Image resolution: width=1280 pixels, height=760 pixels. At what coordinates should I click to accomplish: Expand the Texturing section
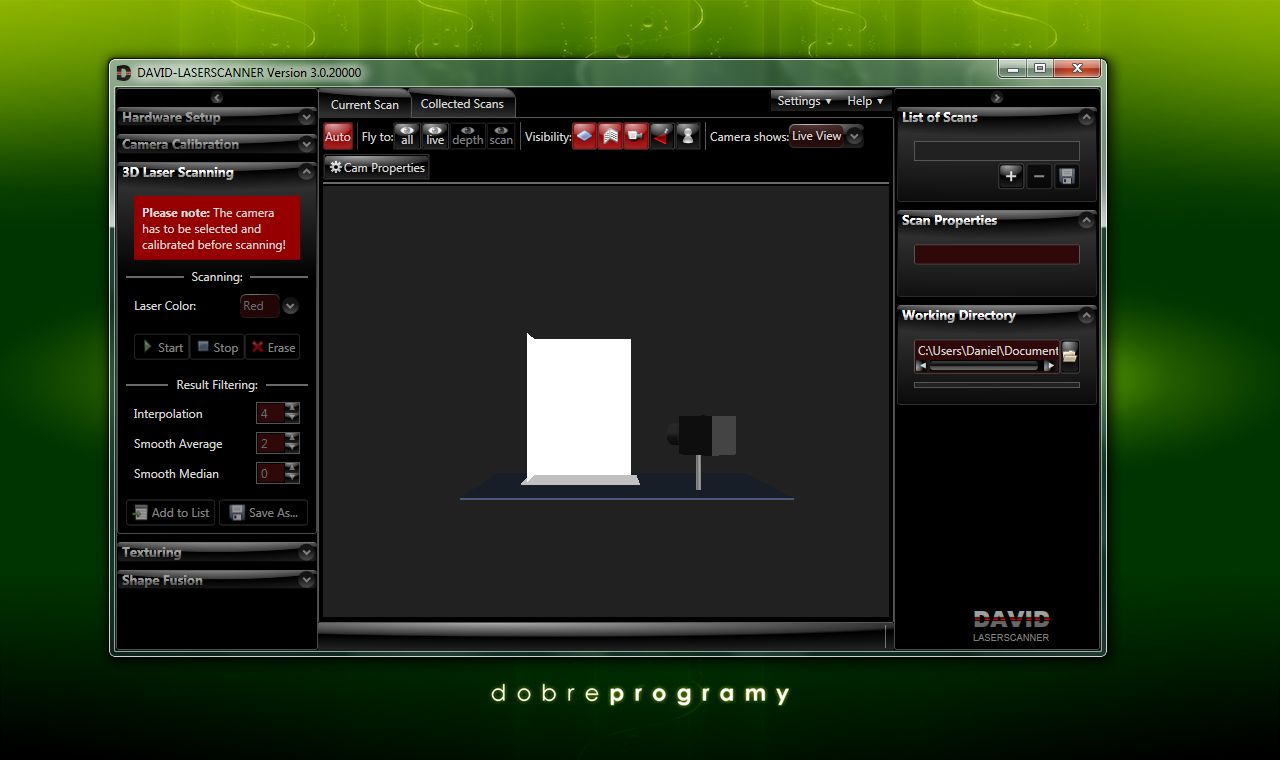coord(306,552)
